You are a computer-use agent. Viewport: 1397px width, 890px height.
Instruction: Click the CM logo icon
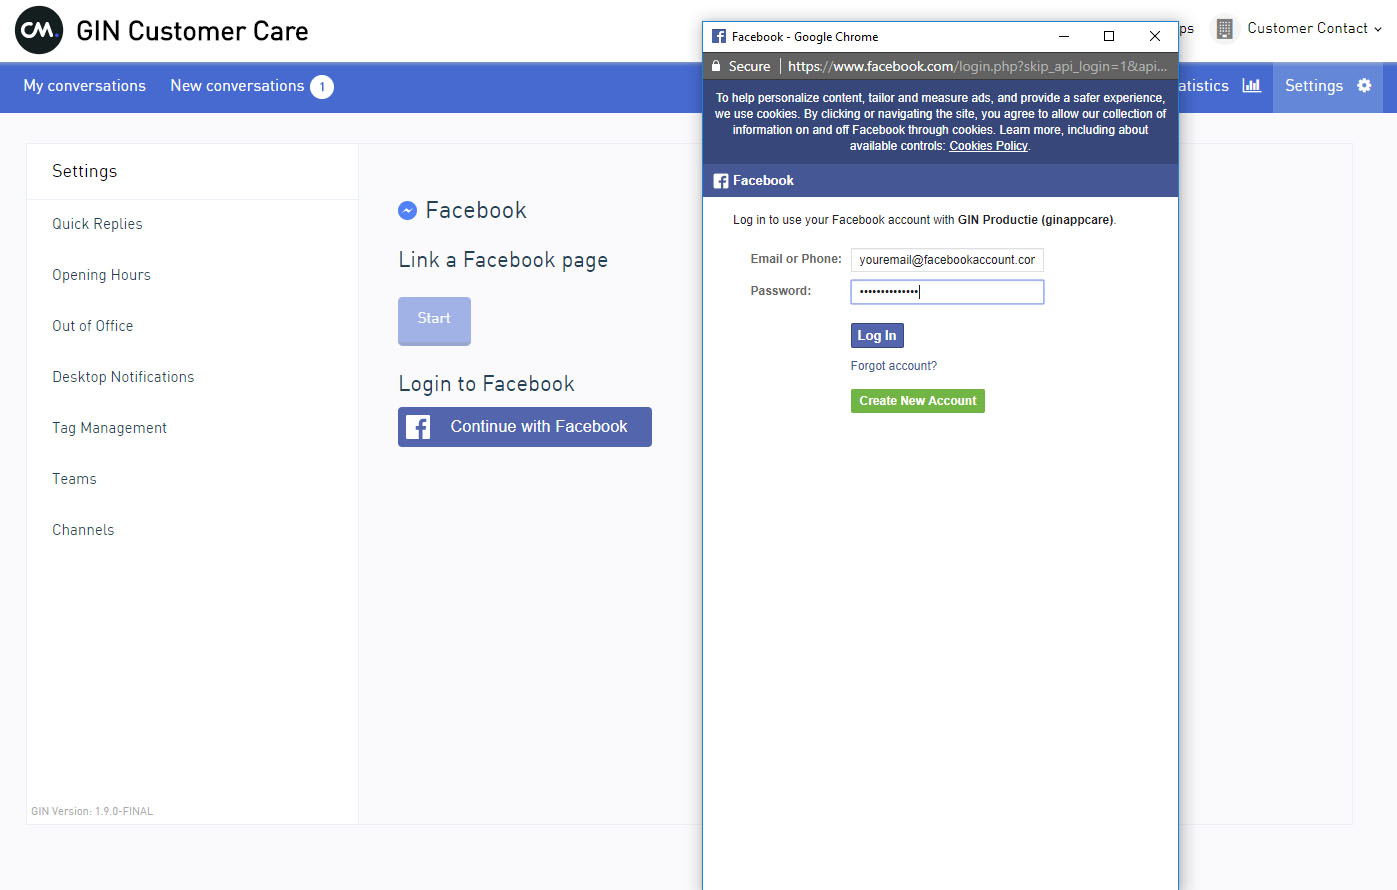pos(39,31)
